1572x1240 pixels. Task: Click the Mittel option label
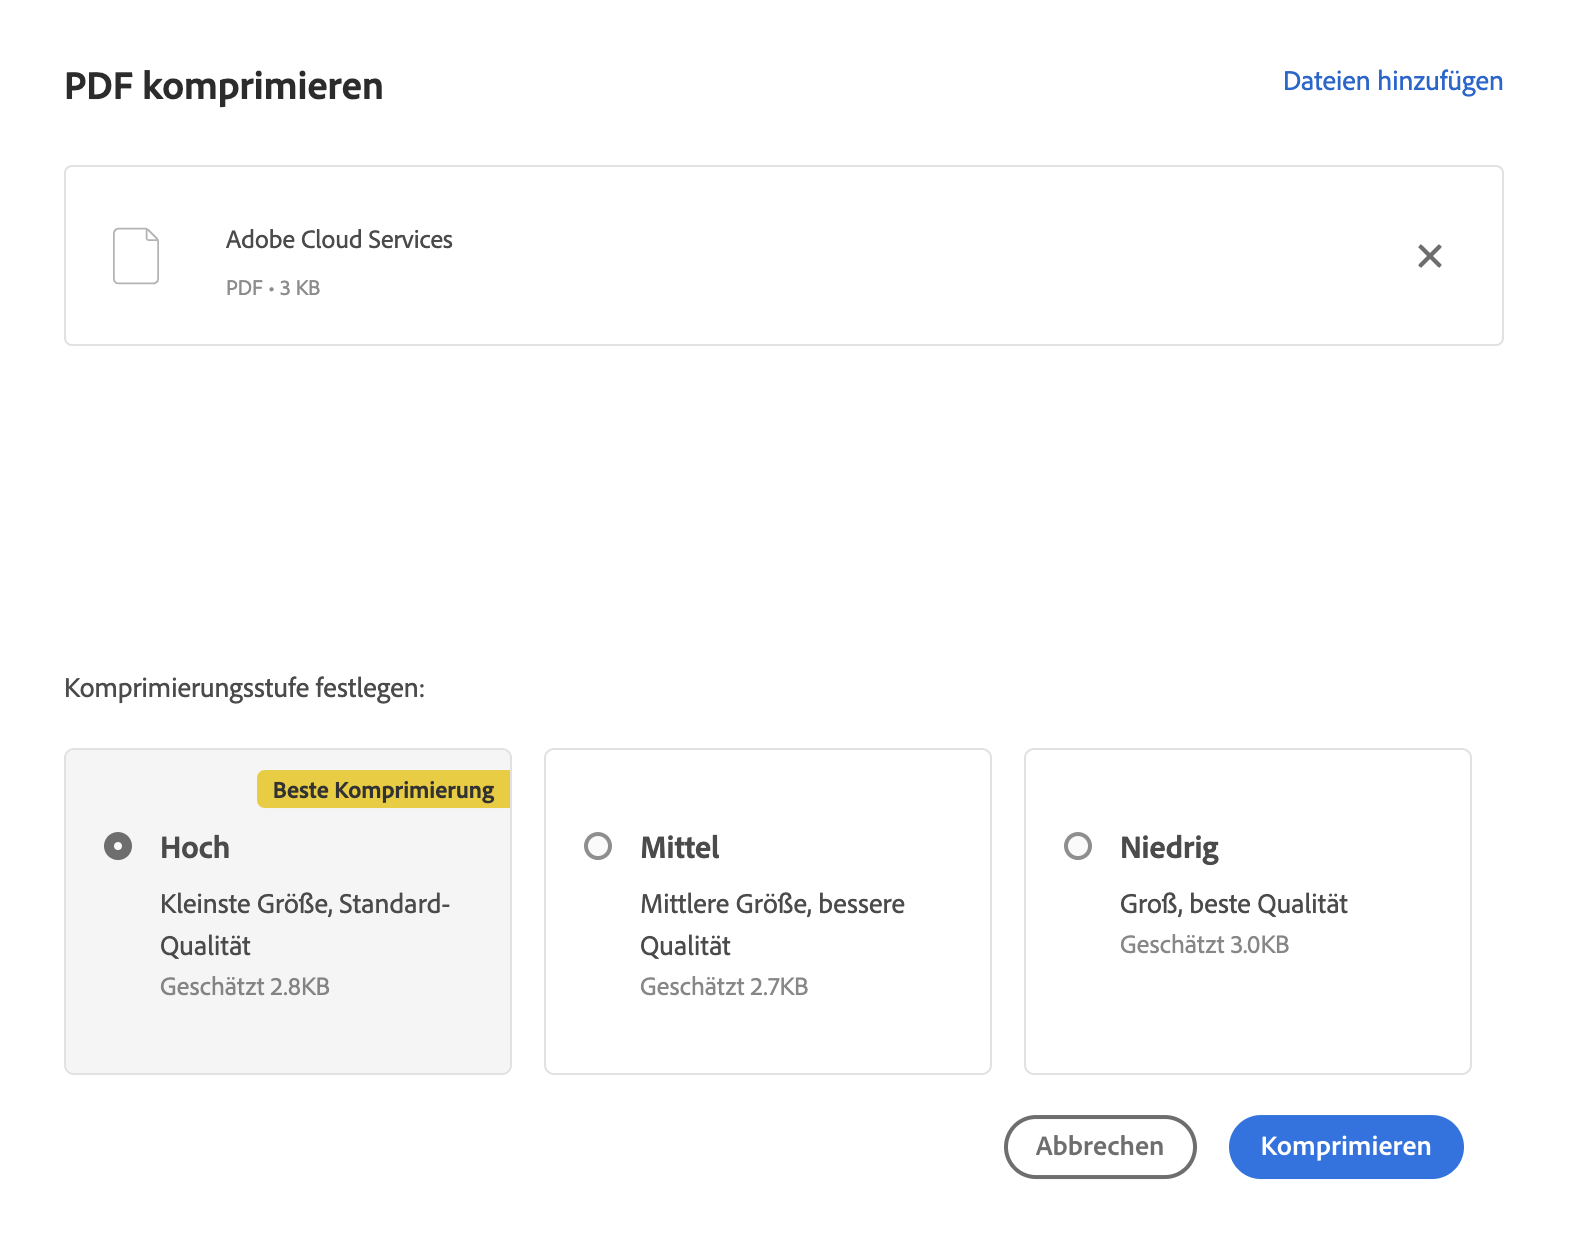tap(680, 848)
